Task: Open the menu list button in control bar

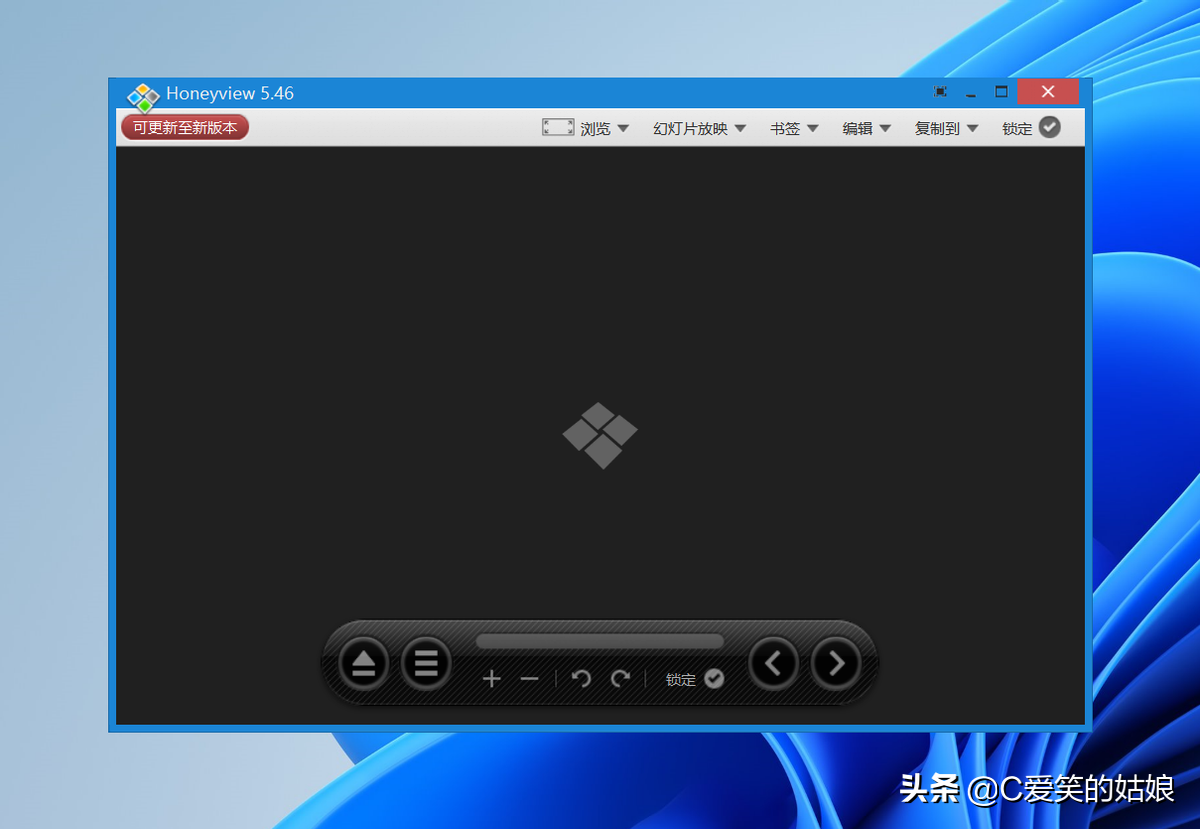Action: coord(426,663)
